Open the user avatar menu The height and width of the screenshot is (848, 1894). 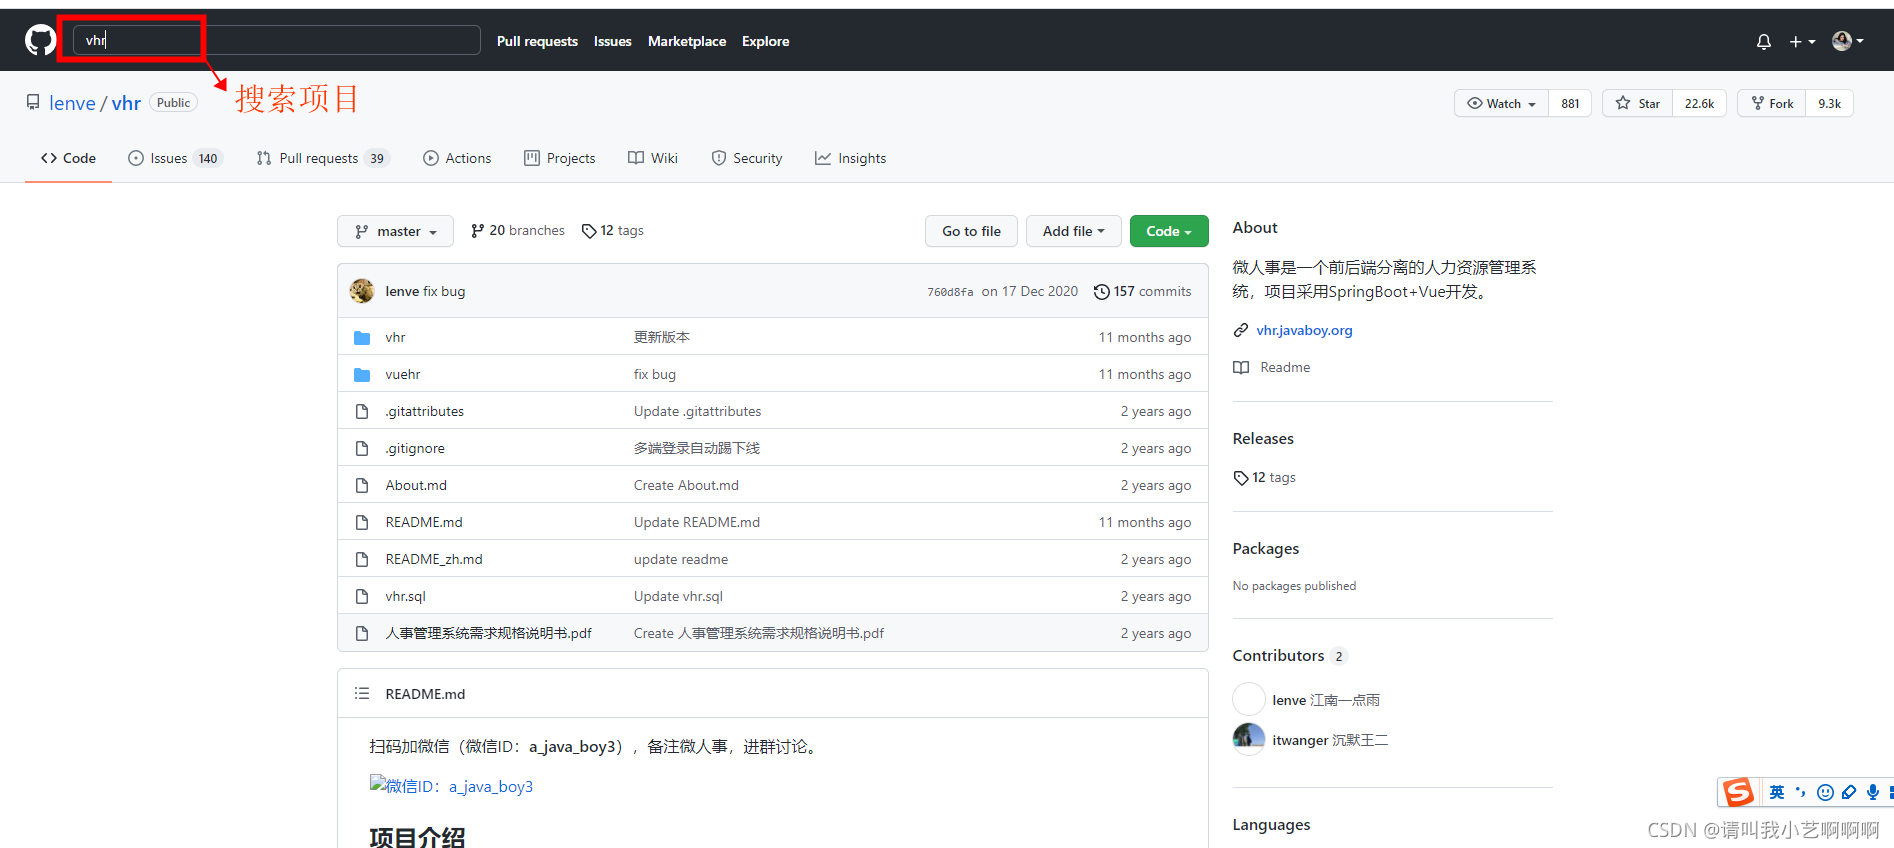(1847, 41)
